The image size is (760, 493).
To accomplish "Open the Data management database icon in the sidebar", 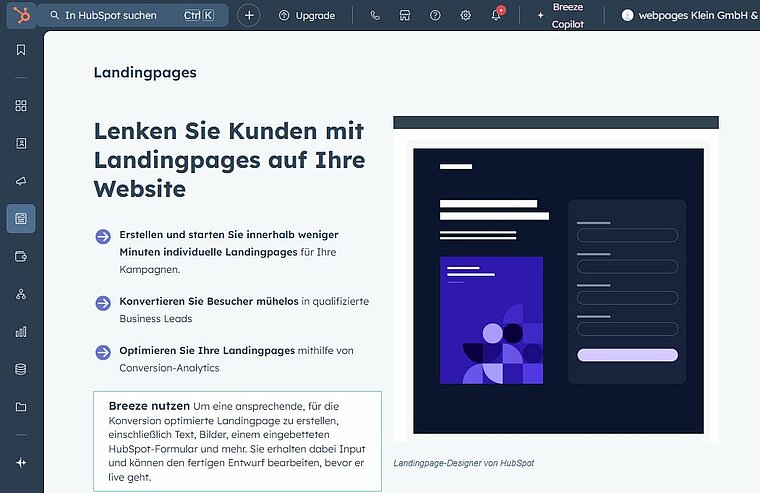I will (x=21, y=369).
